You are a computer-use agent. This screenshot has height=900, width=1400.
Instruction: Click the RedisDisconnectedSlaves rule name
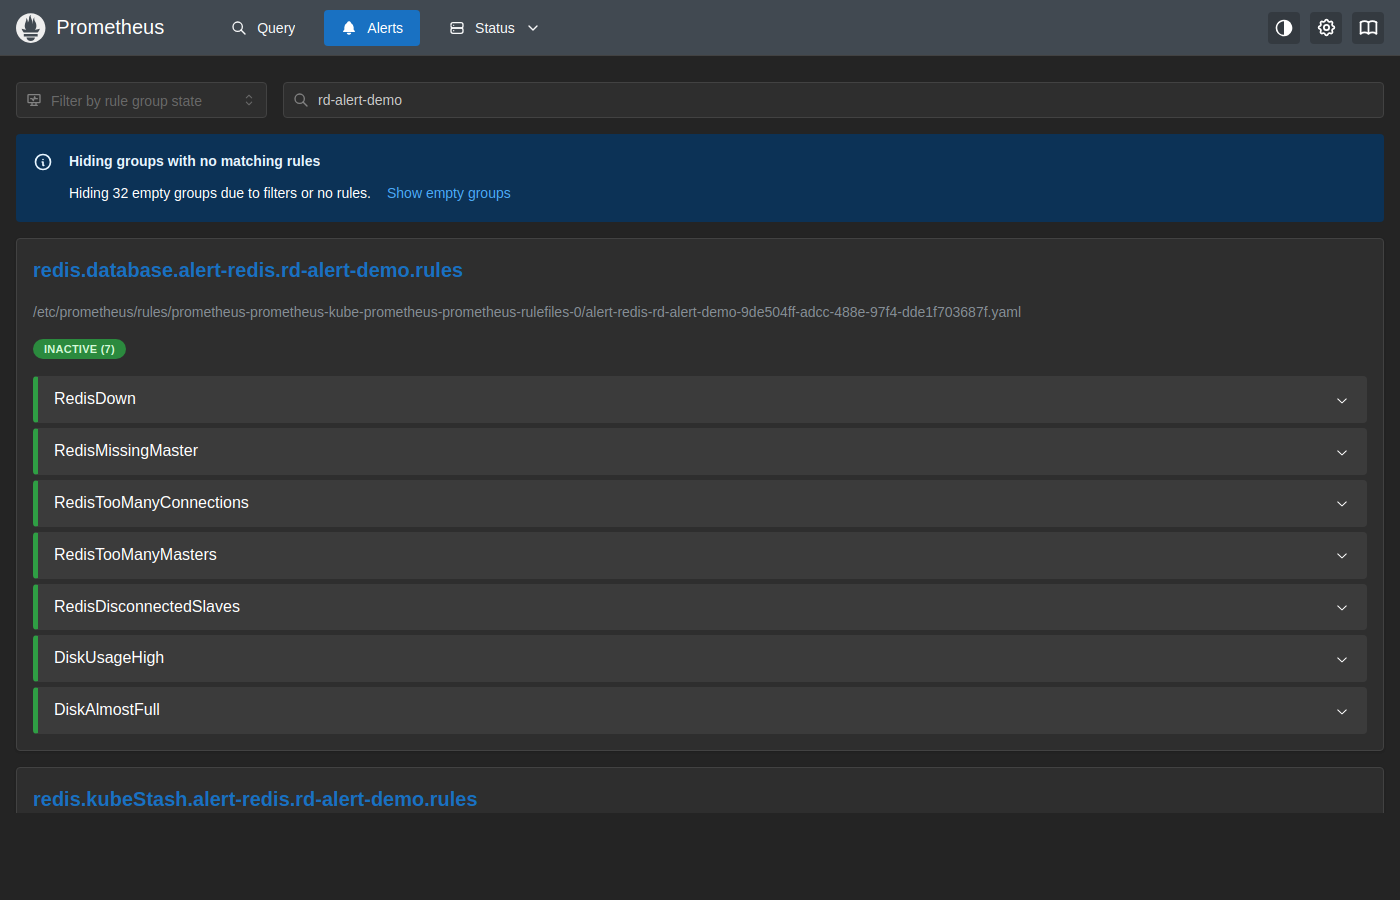click(147, 607)
